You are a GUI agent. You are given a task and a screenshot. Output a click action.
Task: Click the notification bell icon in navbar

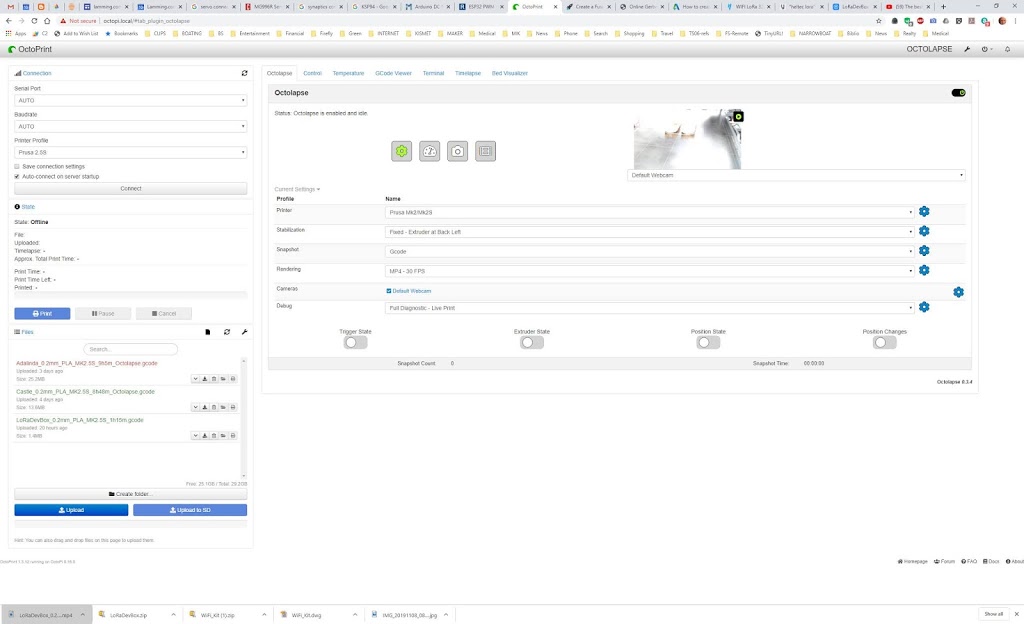coord(1007,49)
